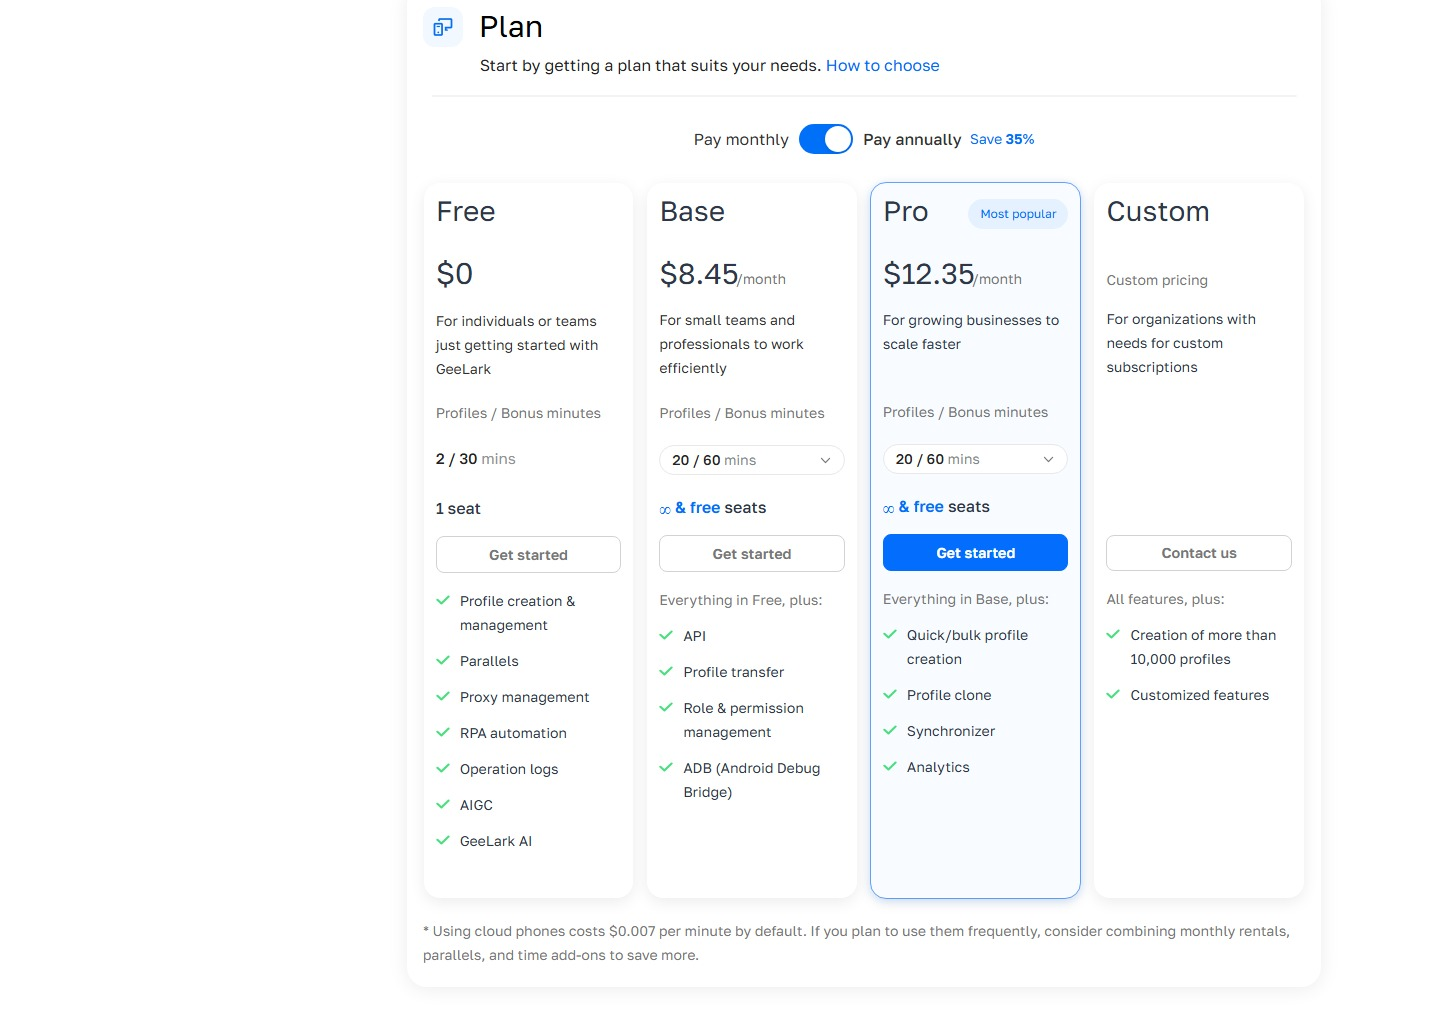Open the Pro plan profiles dropdown
Image resolution: width=1440 pixels, height=1030 pixels.
click(x=975, y=459)
